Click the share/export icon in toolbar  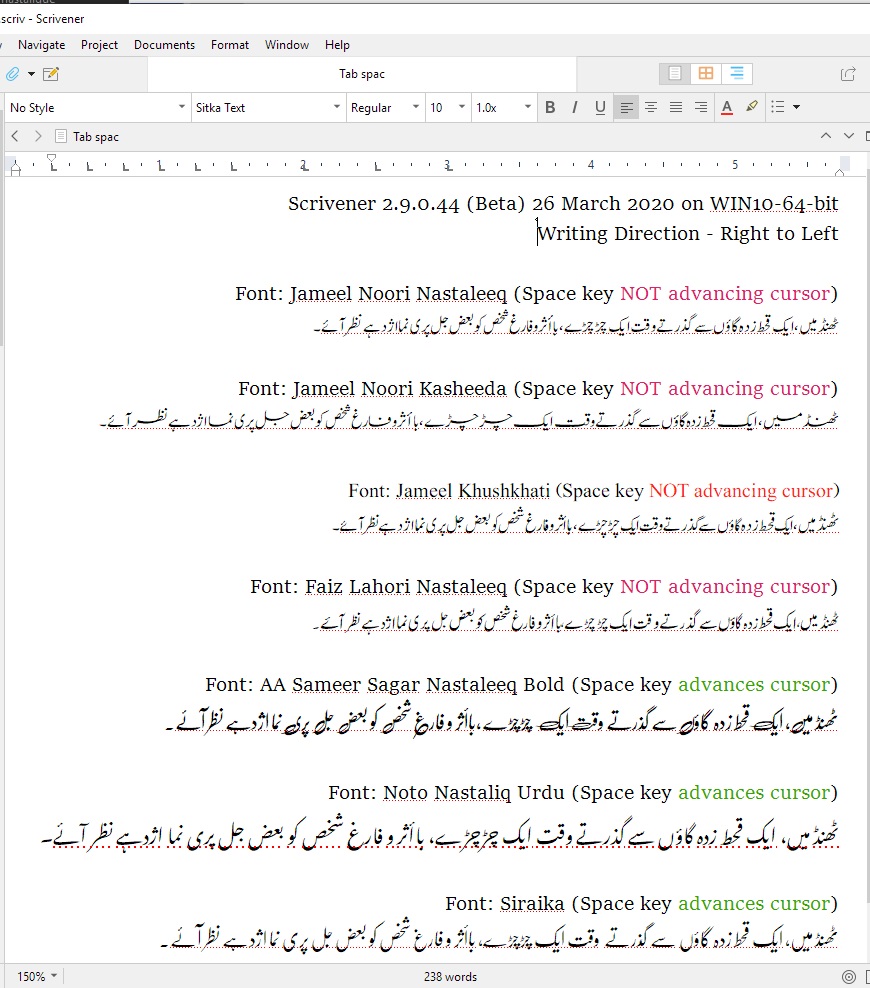pyautogui.click(x=848, y=74)
